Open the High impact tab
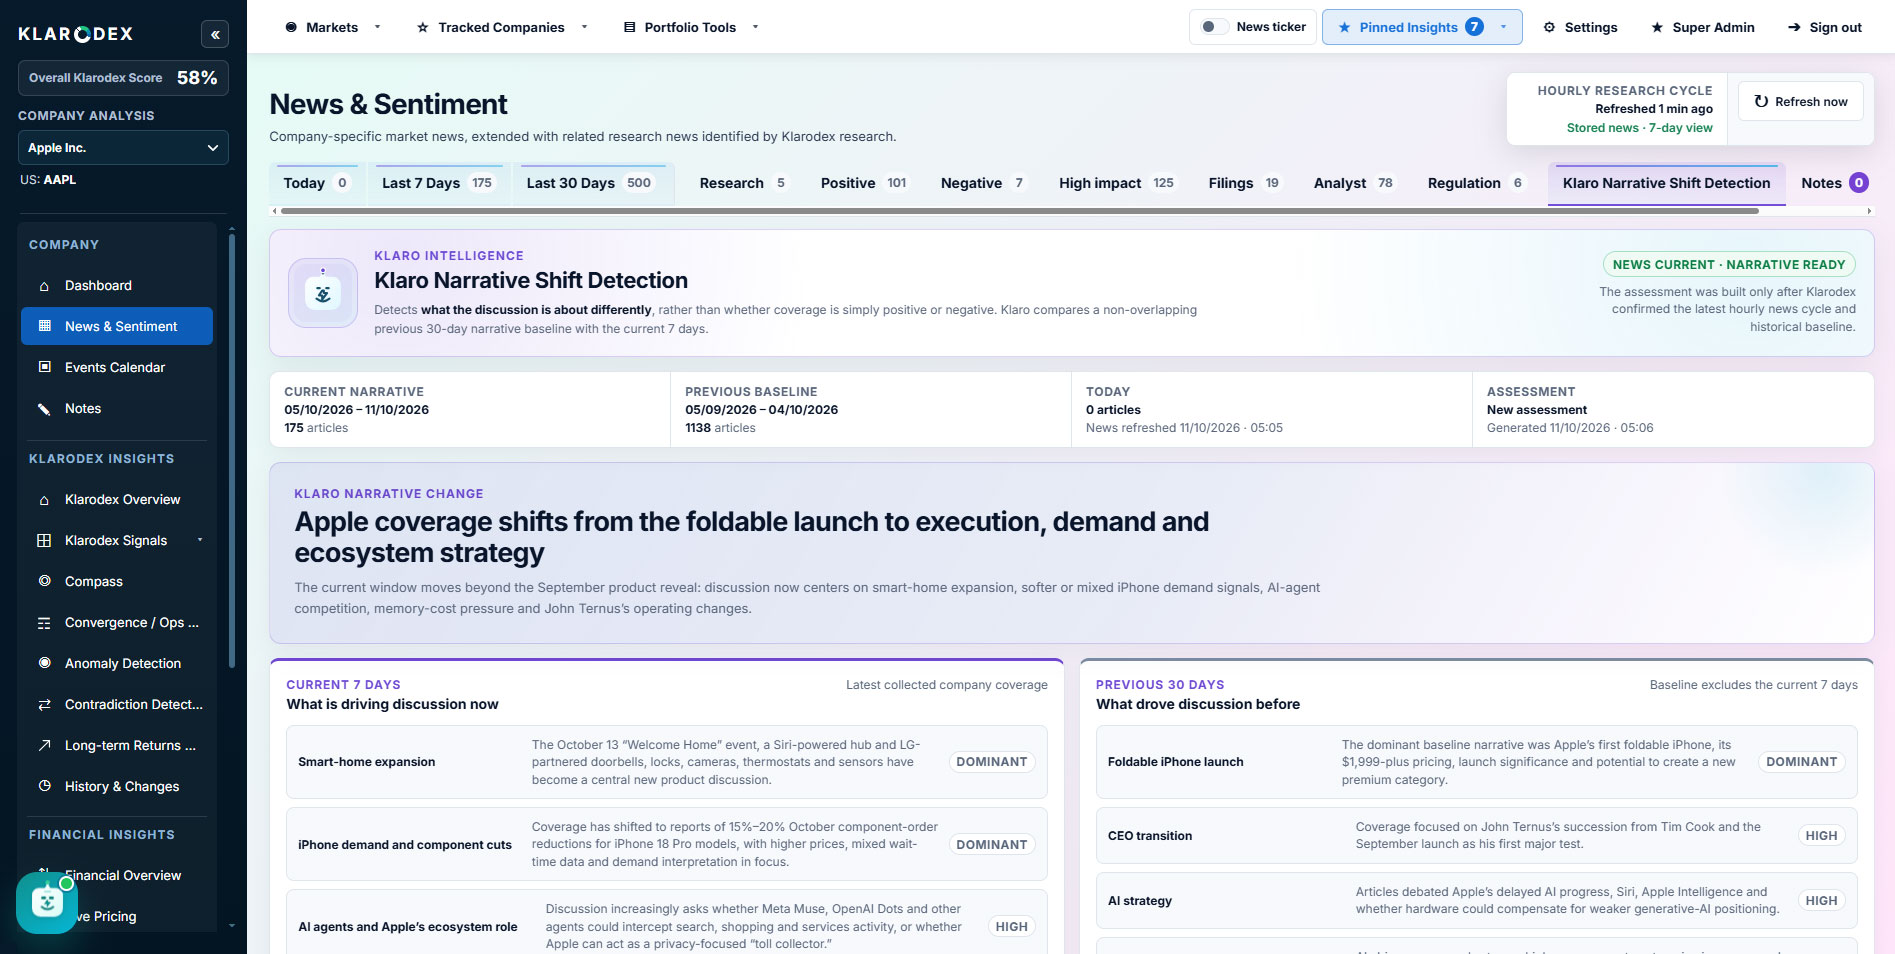Image resolution: width=1895 pixels, height=954 pixels. 1117,183
